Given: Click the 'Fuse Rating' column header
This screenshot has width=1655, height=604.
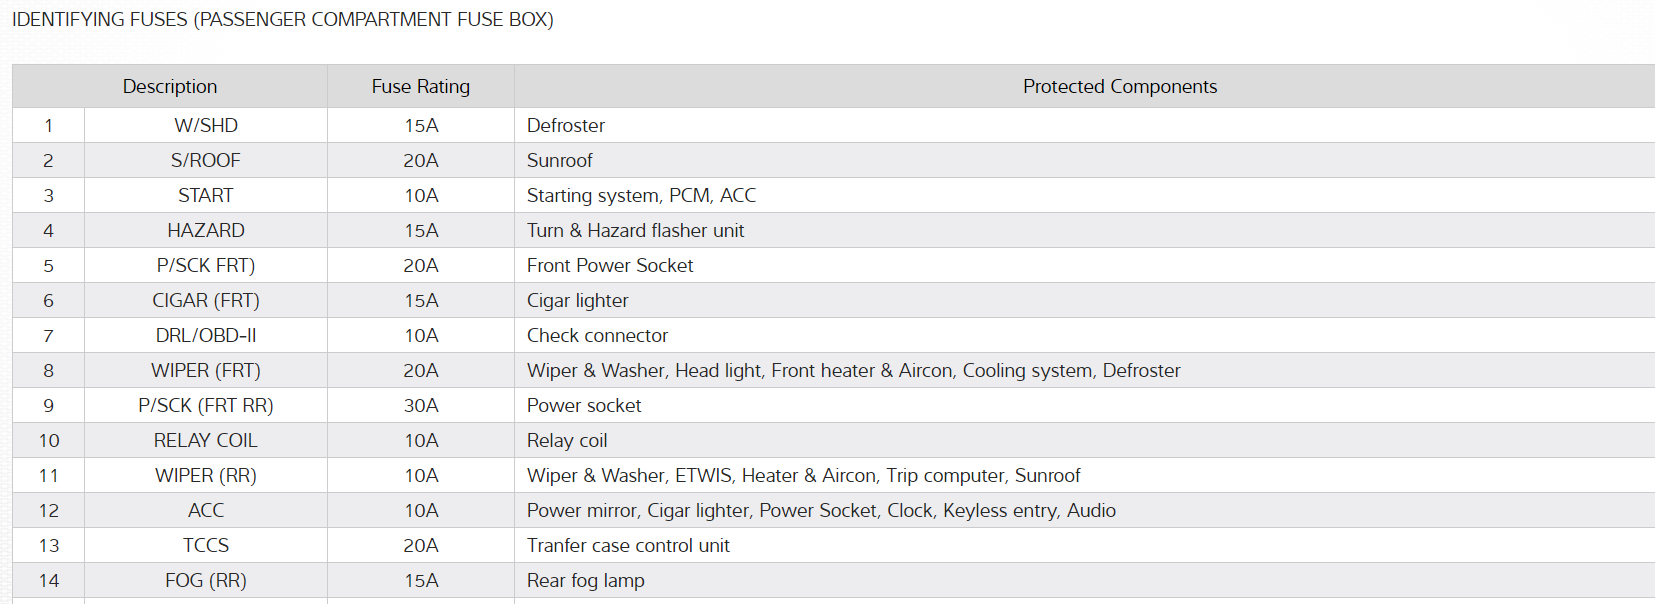Looking at the screenshot, I should [x=420, y=87].
